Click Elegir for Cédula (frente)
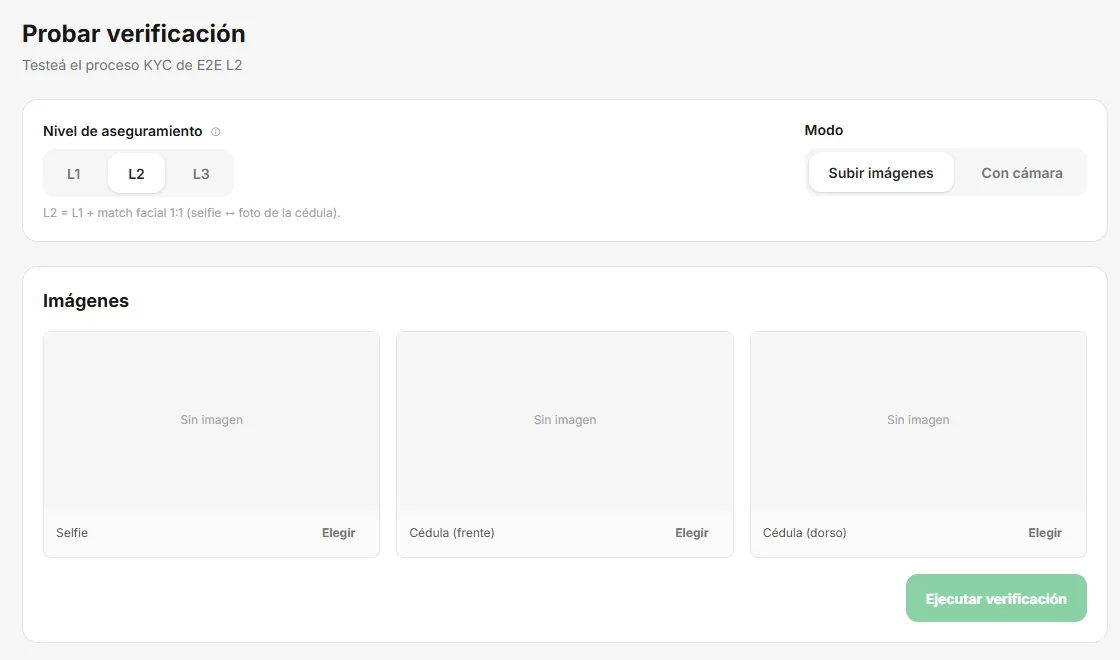 691,533
